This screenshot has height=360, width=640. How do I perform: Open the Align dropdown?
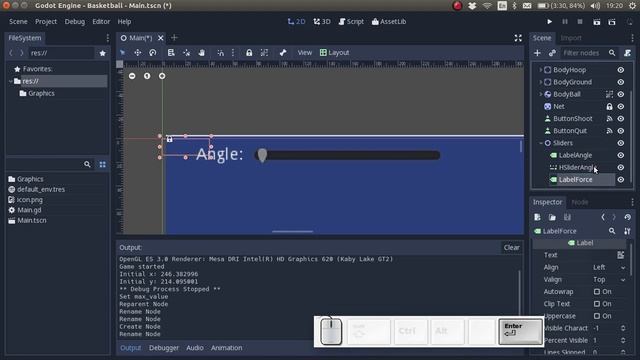[609, 267]
